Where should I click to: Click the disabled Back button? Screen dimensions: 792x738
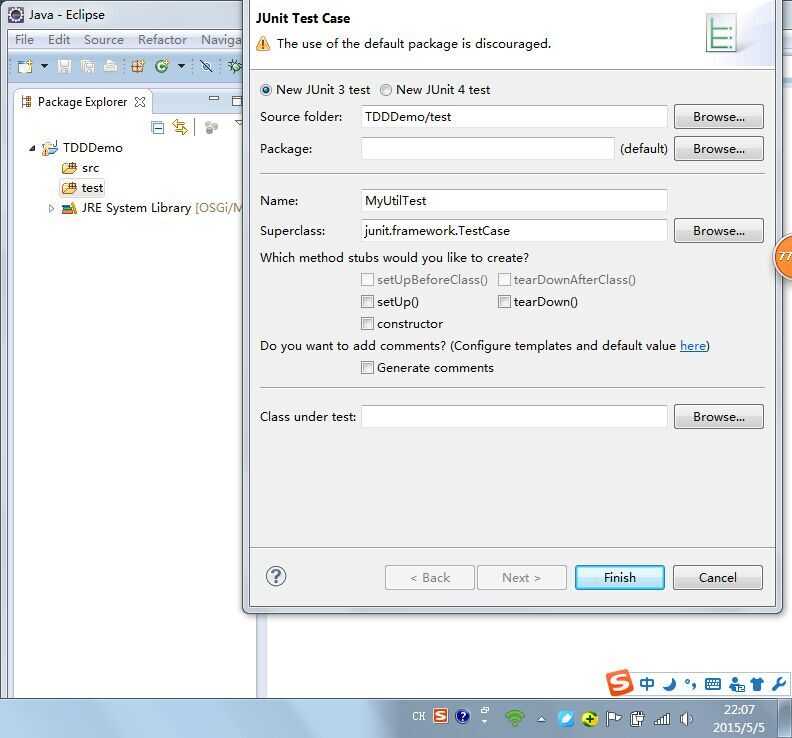[x=429, y=578]
